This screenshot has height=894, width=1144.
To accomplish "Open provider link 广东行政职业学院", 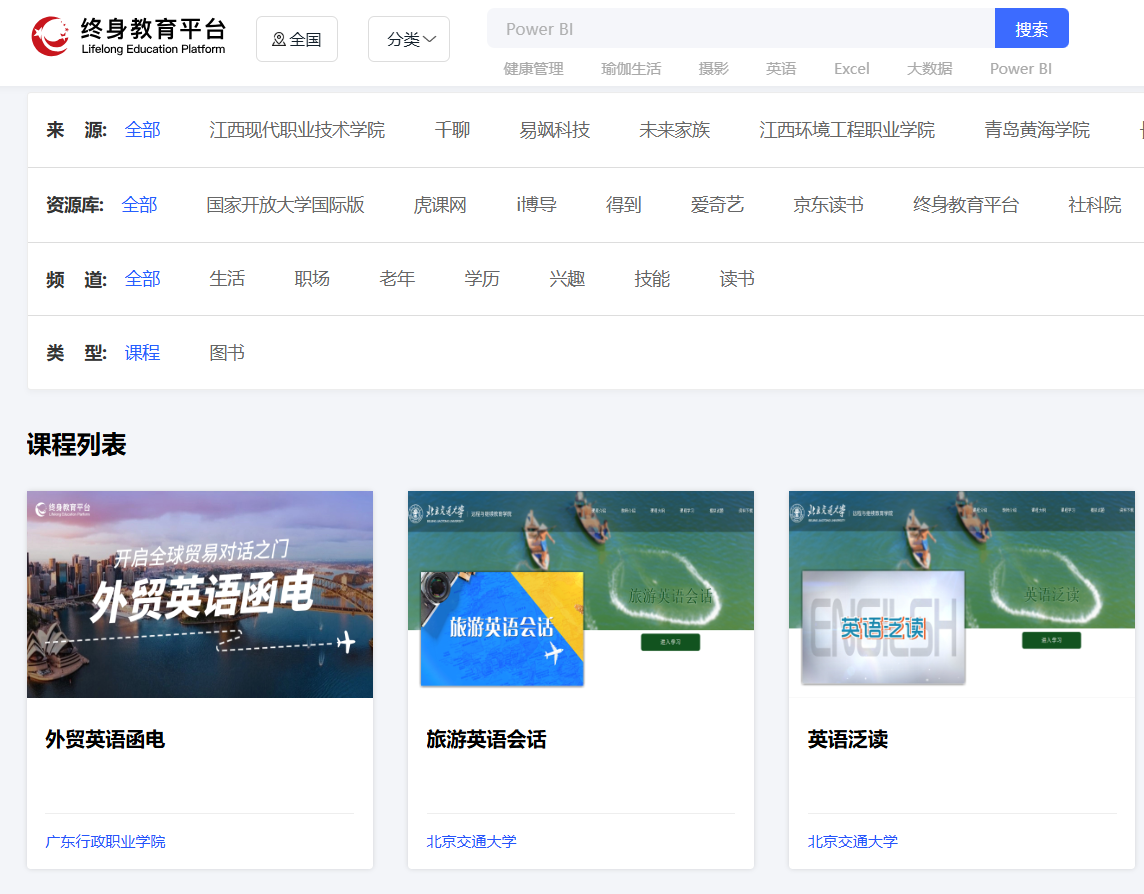I will point(106,841).
